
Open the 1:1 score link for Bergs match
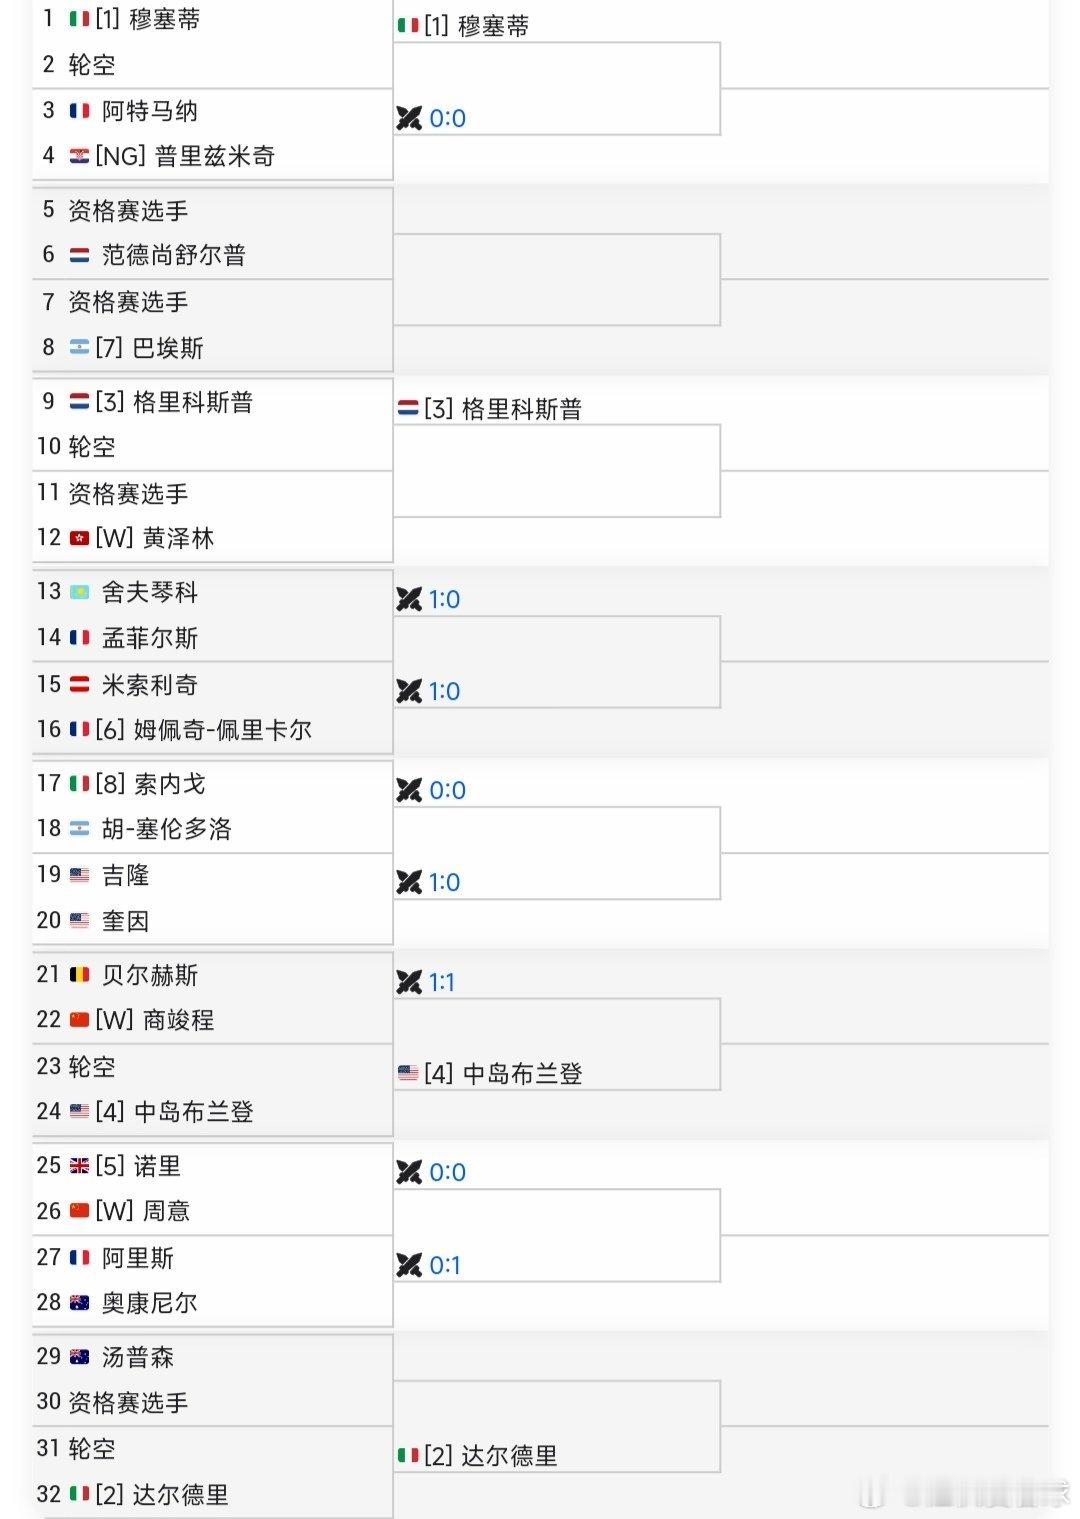pos(442,982)
